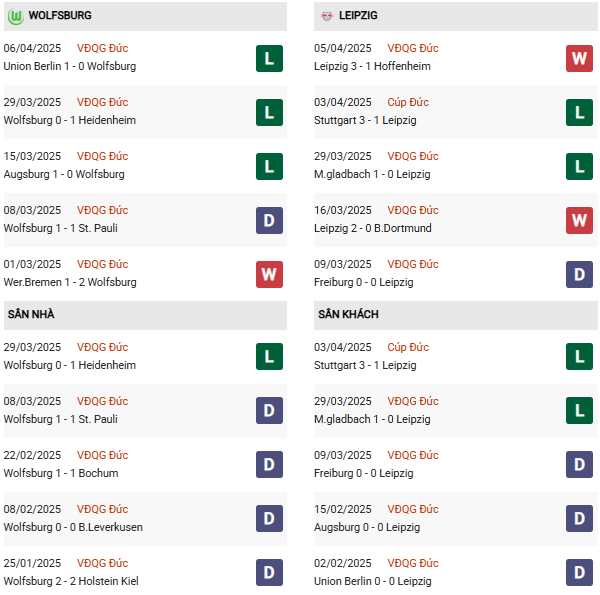
Task: Open Cúp Đức link dated 03/04/2025 under Leipzig's top list
Action: pos(408,102)
